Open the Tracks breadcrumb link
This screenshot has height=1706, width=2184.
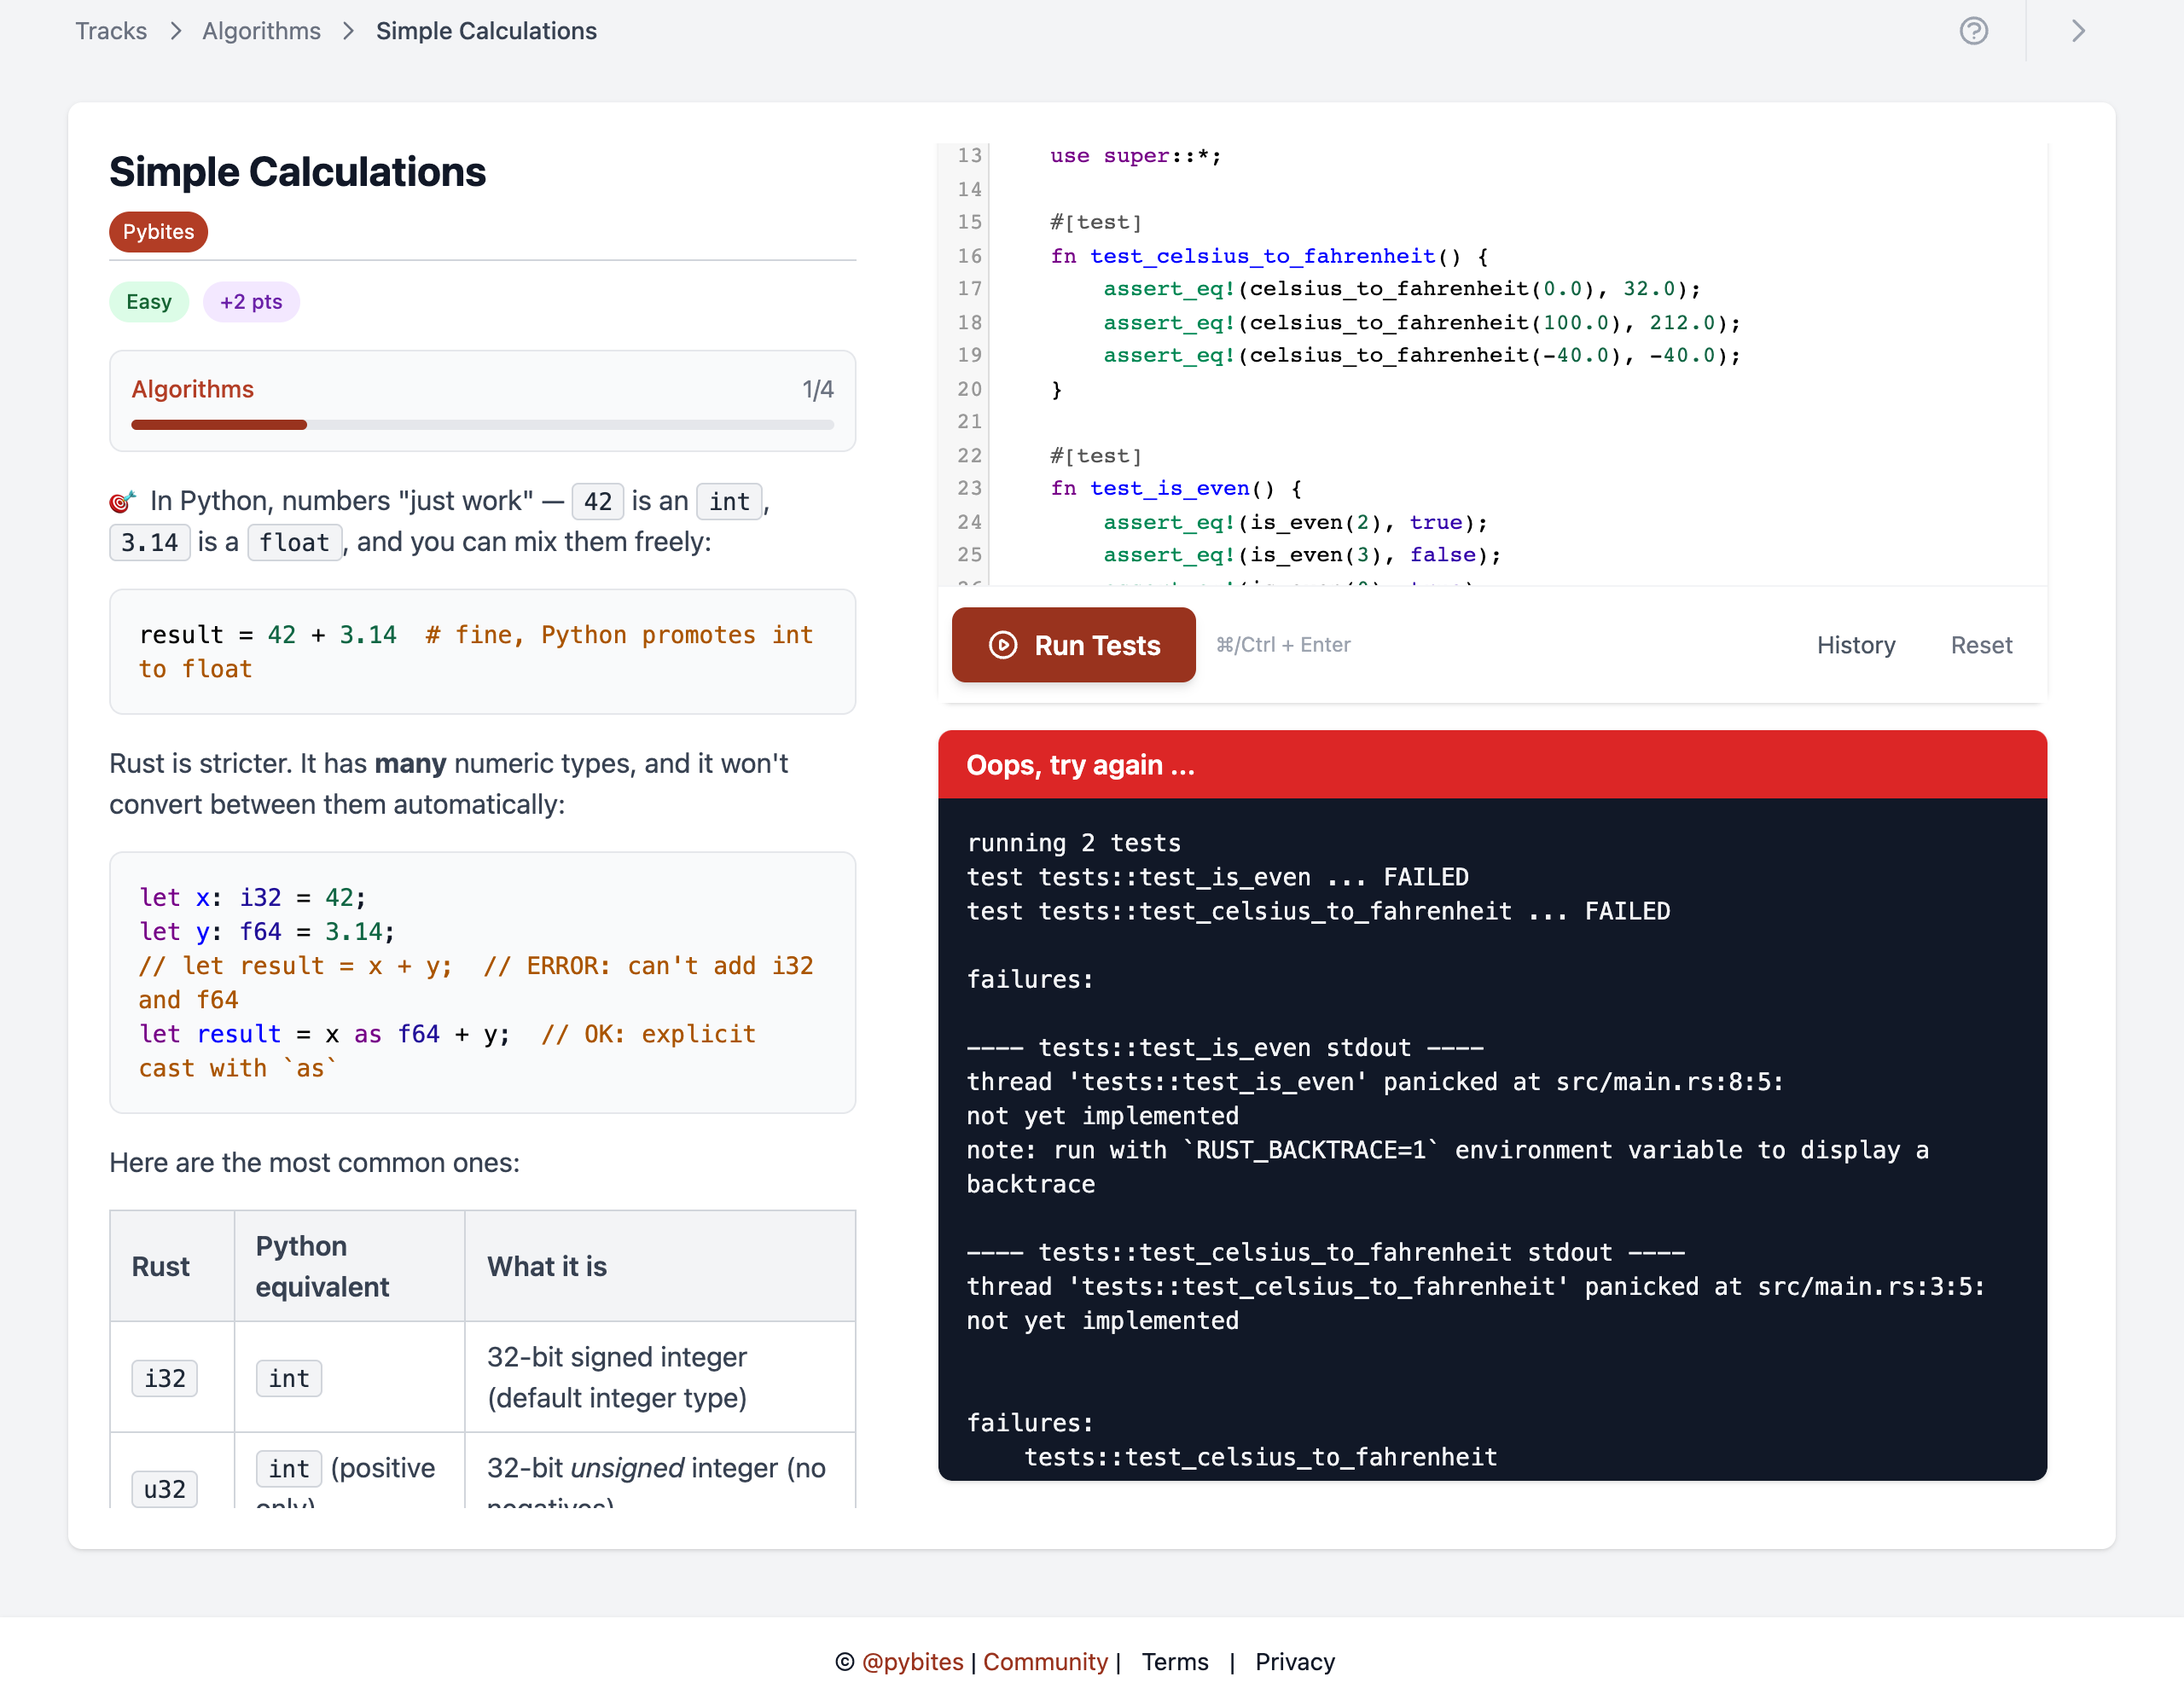pos(111,31)
